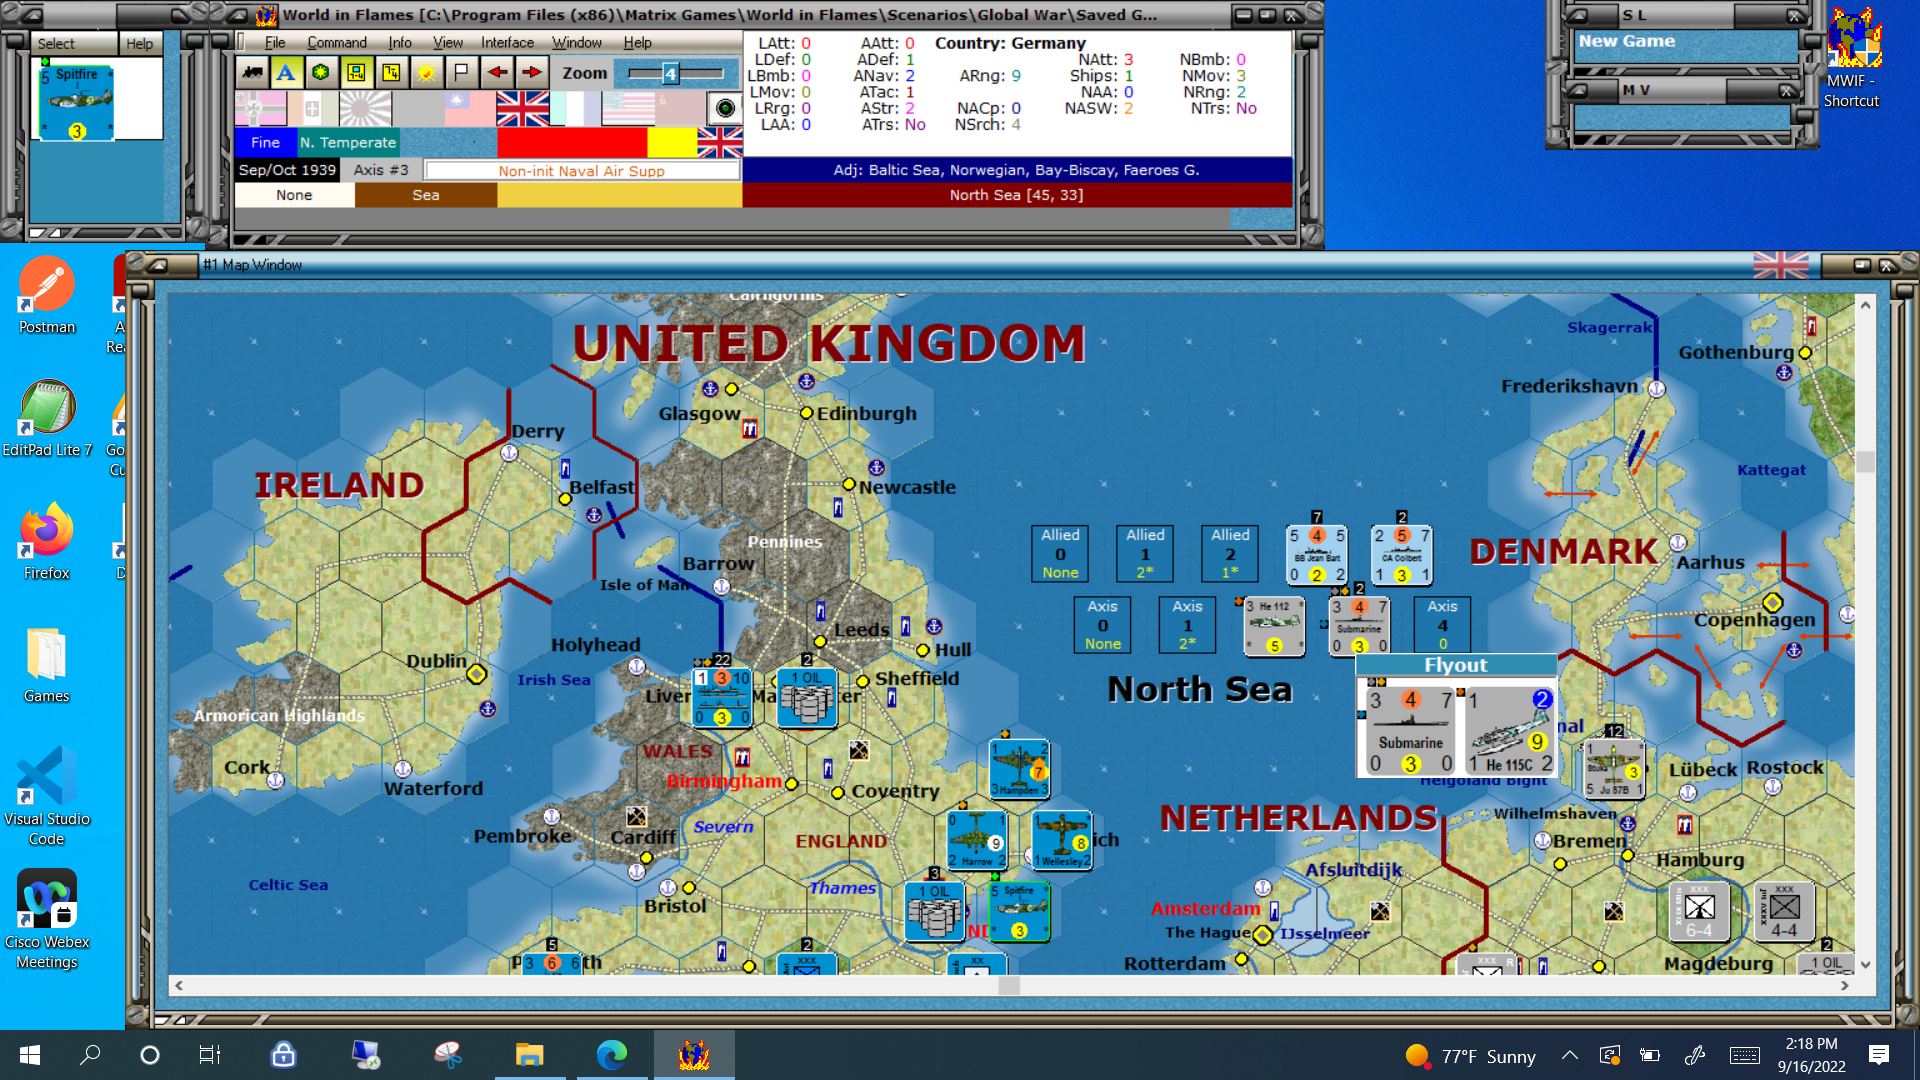Click the map horizontal scrollbar right arrow
The height and width of the screenshot is (1080, 1920).
tap(1845, 985)
